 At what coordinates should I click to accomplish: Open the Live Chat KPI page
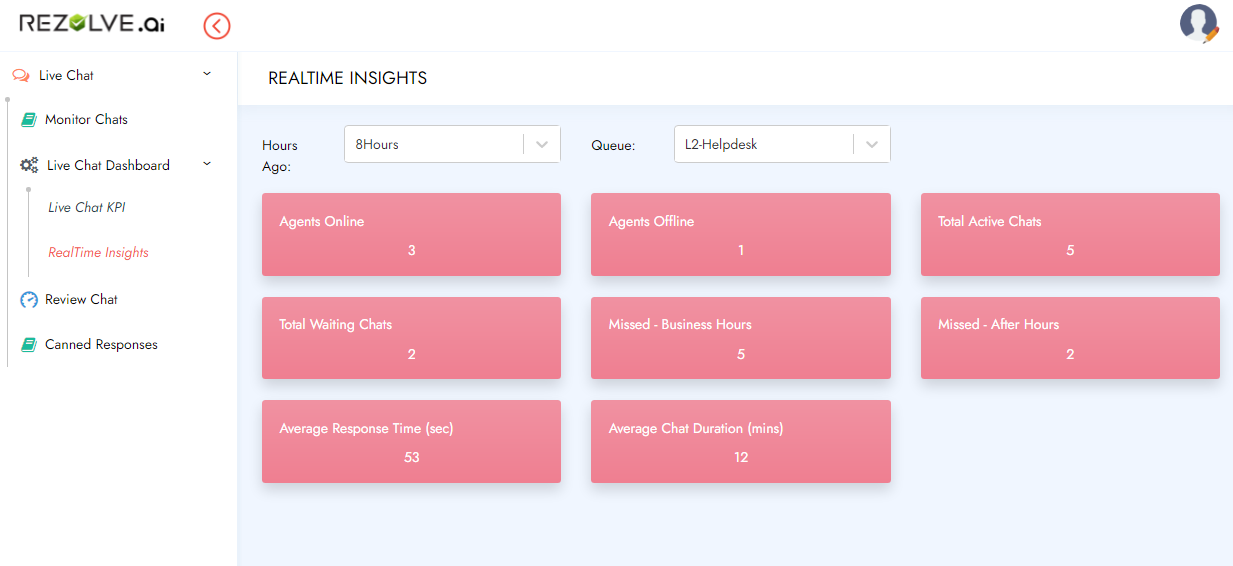click(87, 208)
